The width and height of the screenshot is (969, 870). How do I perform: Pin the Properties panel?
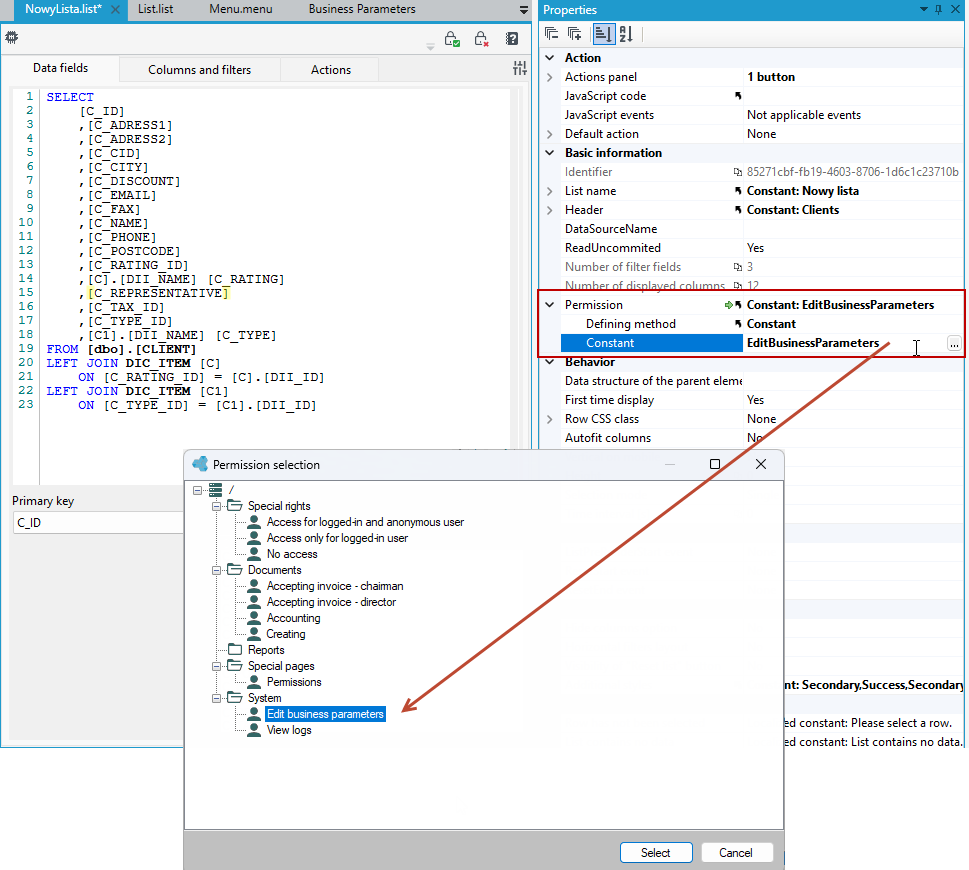pos(939,9)
